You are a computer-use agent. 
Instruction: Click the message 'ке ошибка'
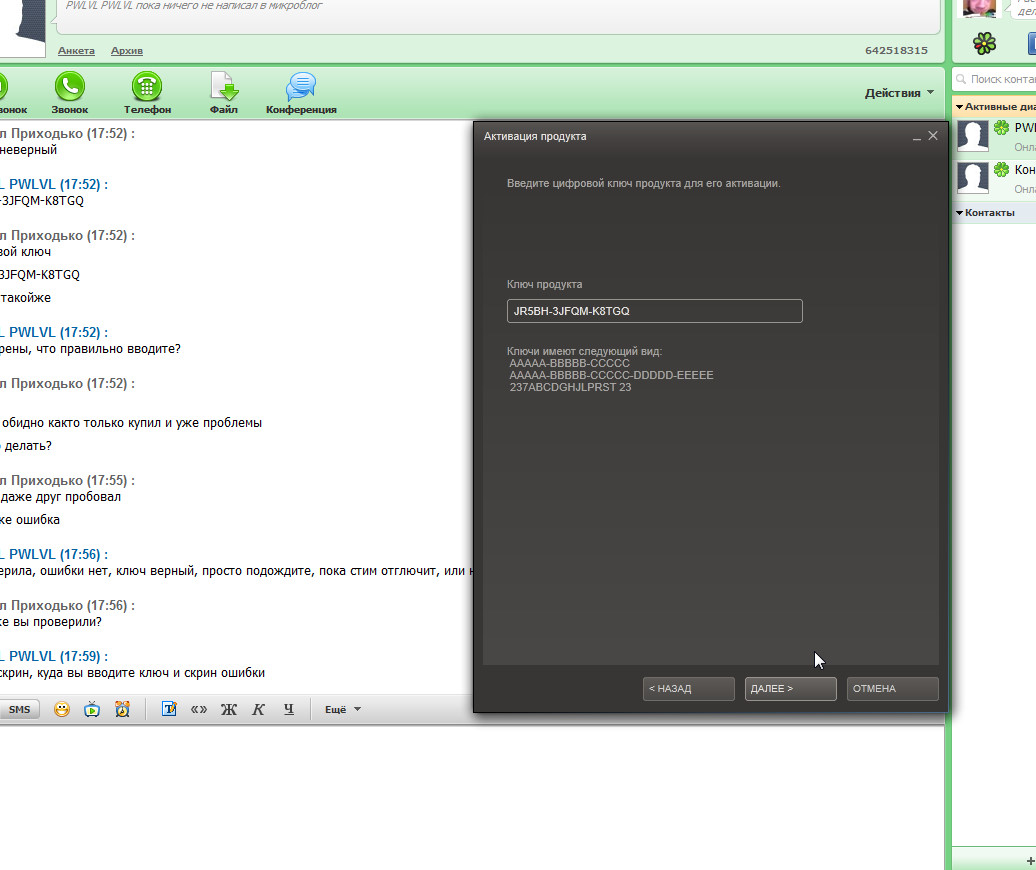tap(30, 521)
